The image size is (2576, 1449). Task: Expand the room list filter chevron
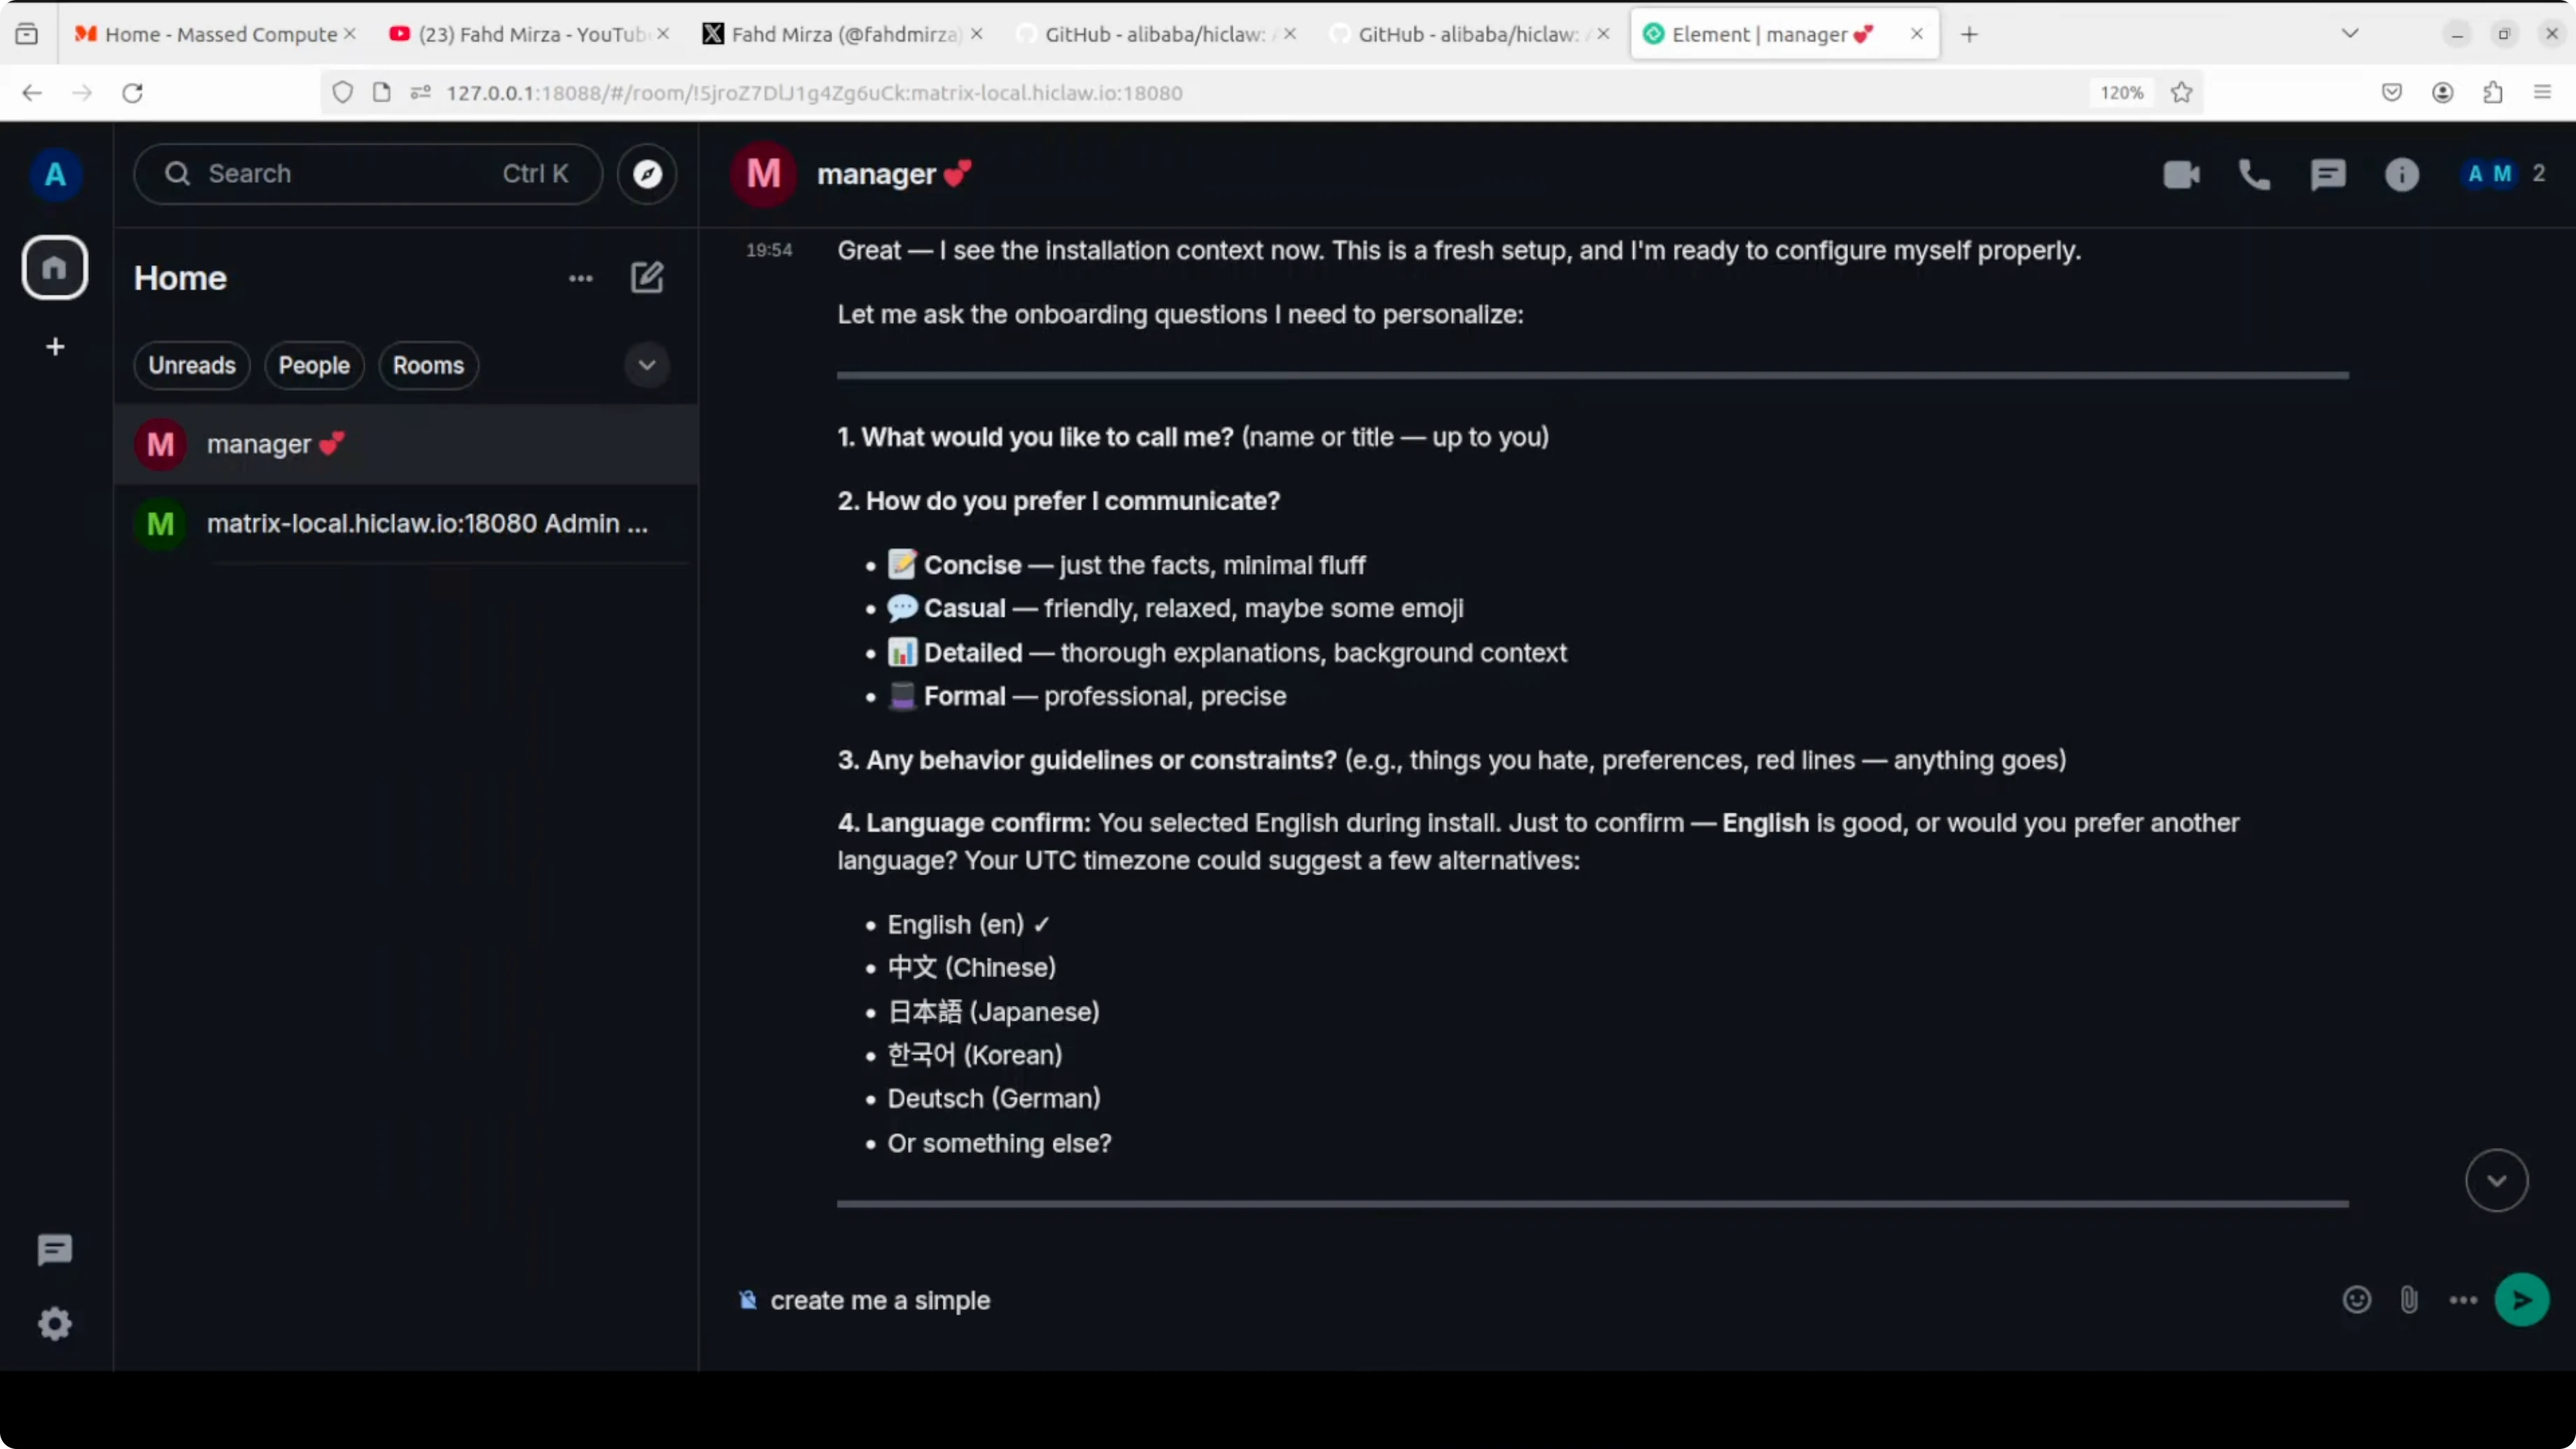(646, 365)
